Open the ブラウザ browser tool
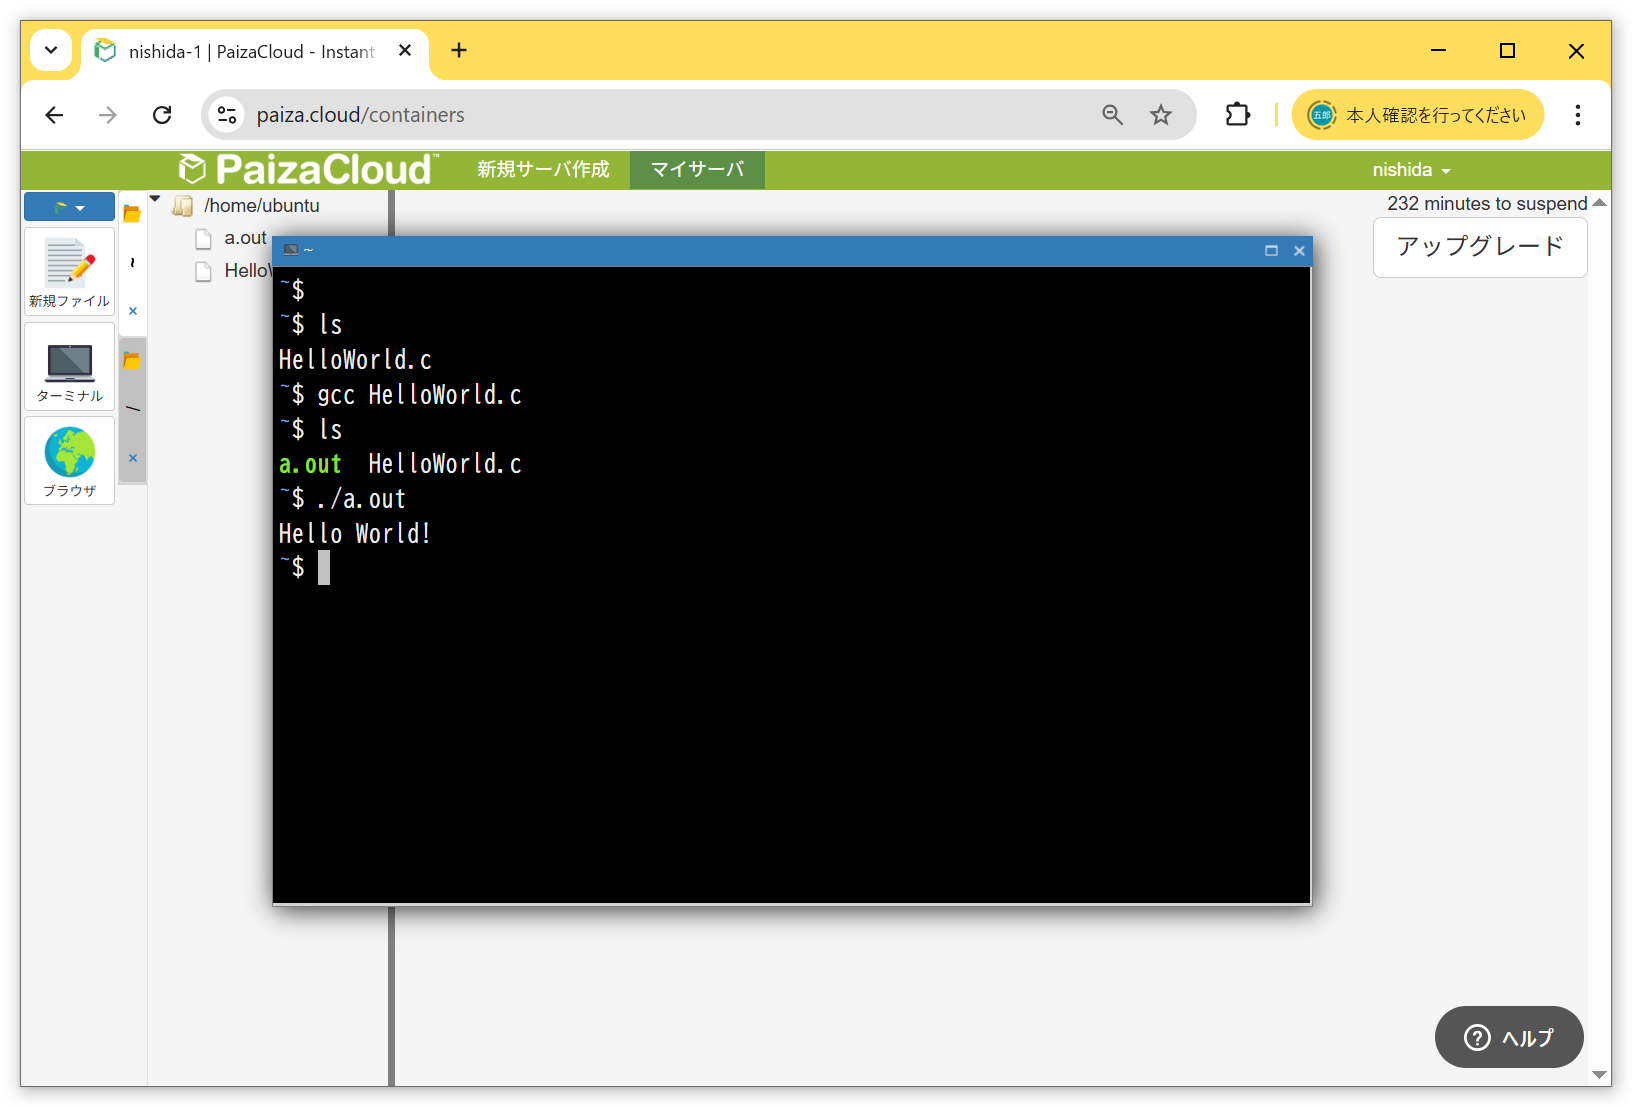 point(69,461)
